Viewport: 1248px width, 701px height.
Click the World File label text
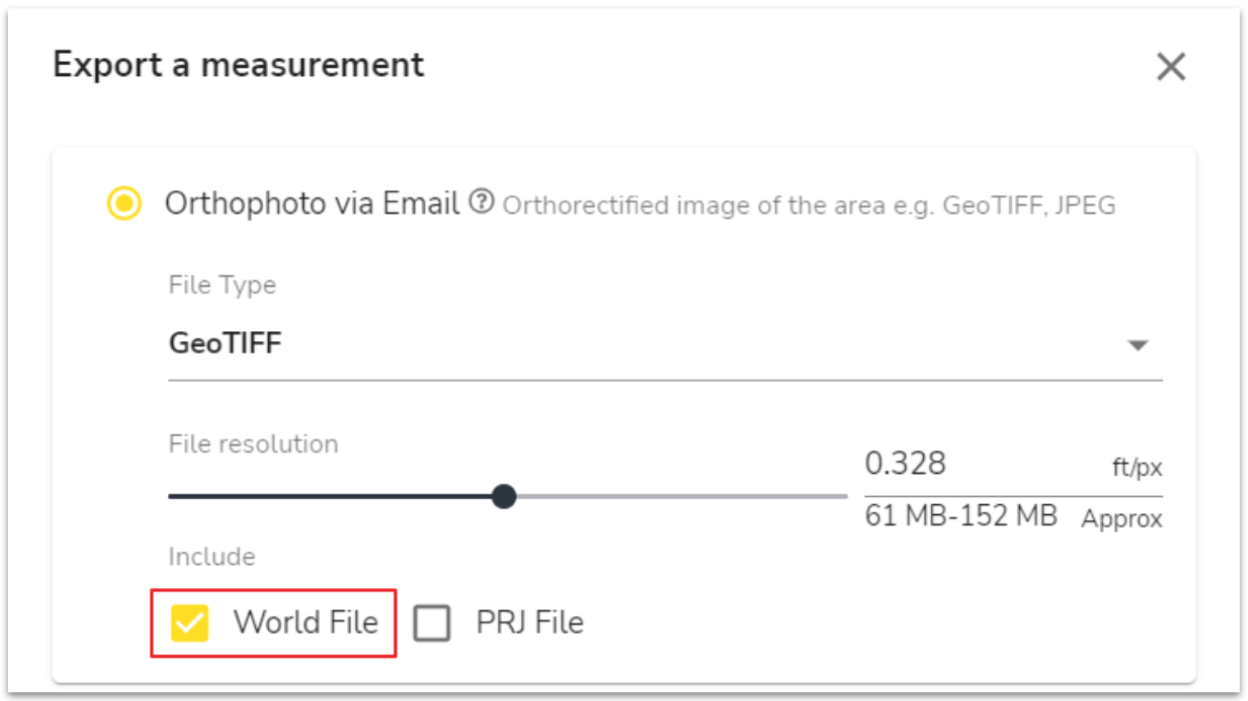tap(305, 622)
